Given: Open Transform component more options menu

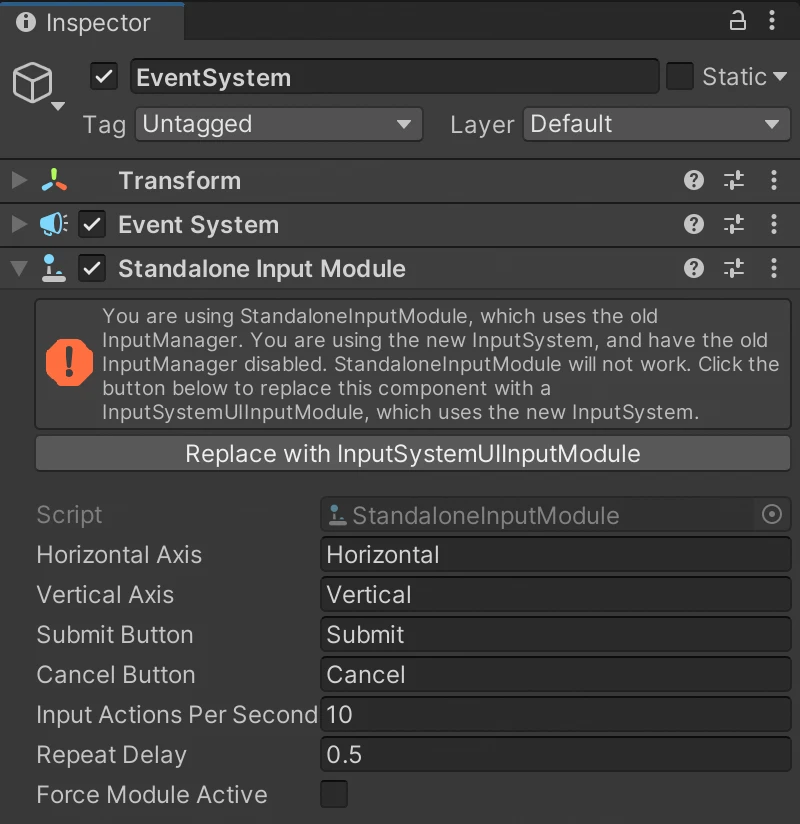Looking at the screenshot, I should [x=773, y=181].
